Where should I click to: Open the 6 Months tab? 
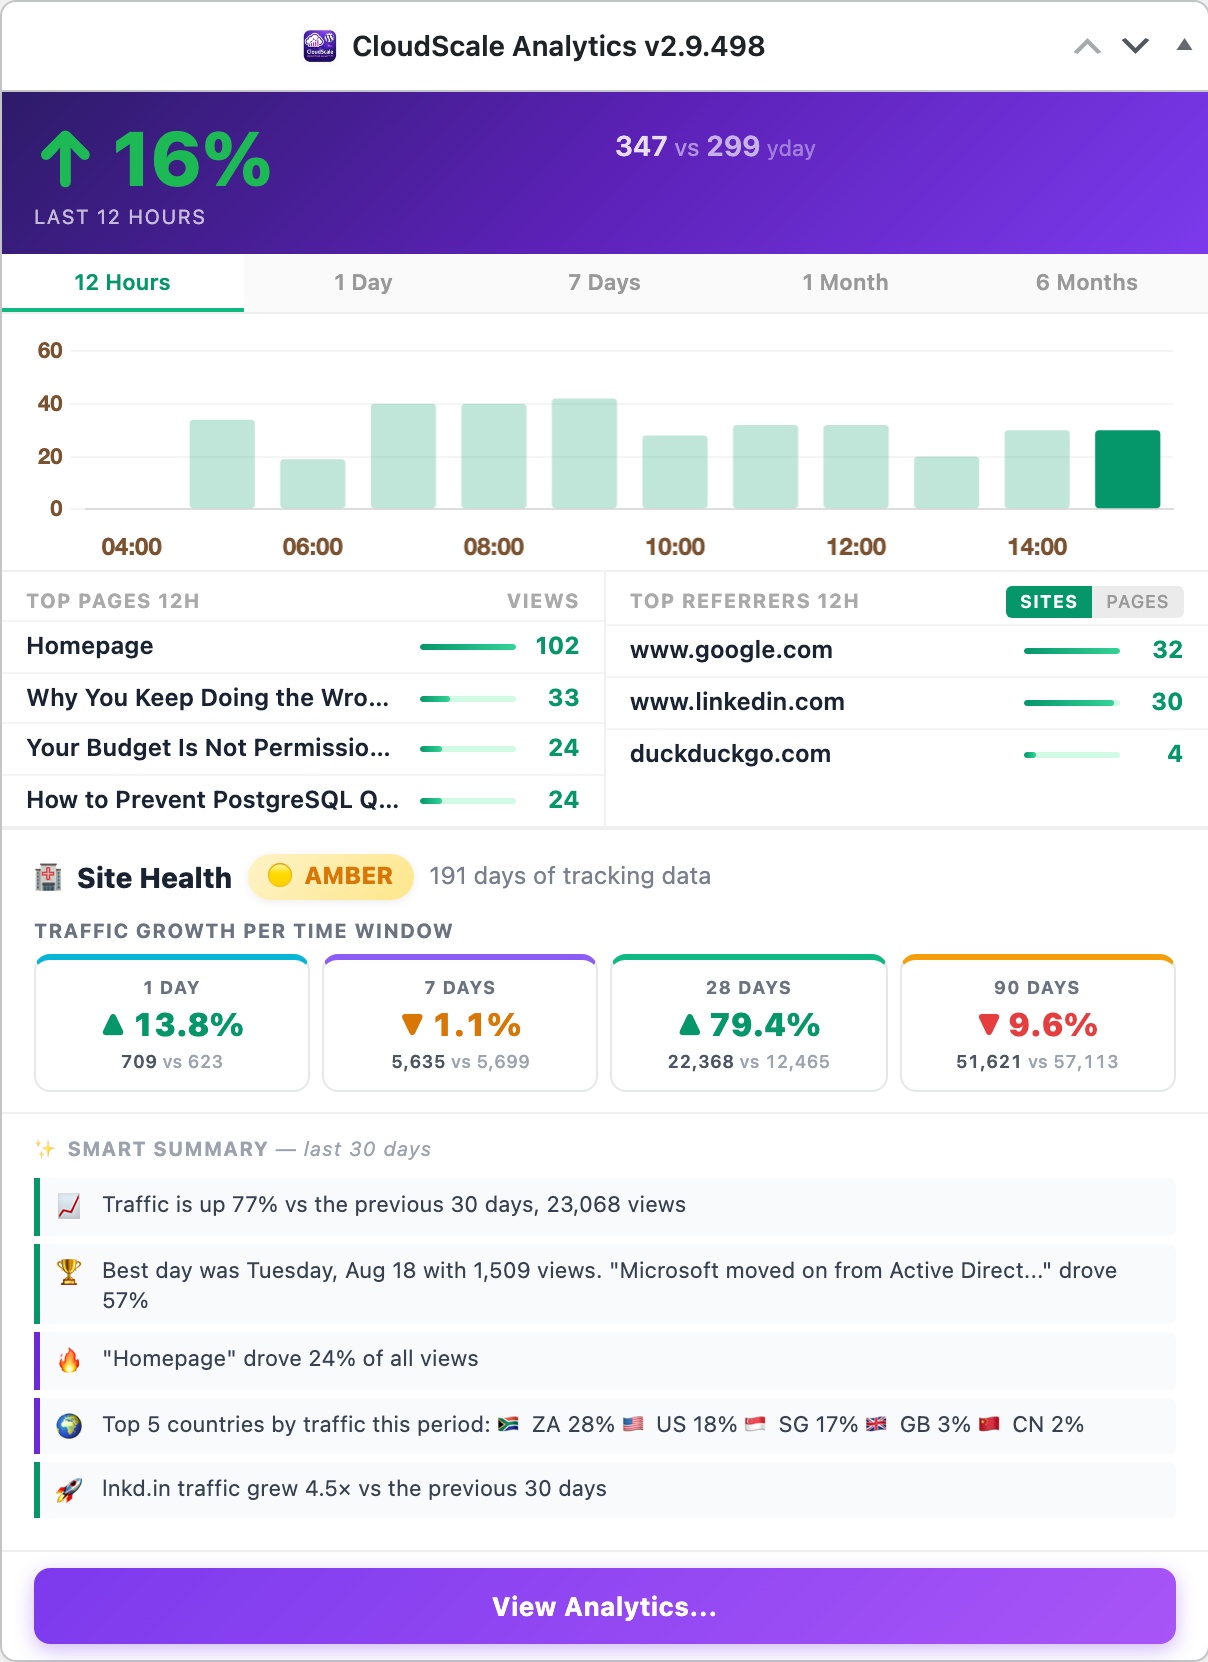(1086, 283)
